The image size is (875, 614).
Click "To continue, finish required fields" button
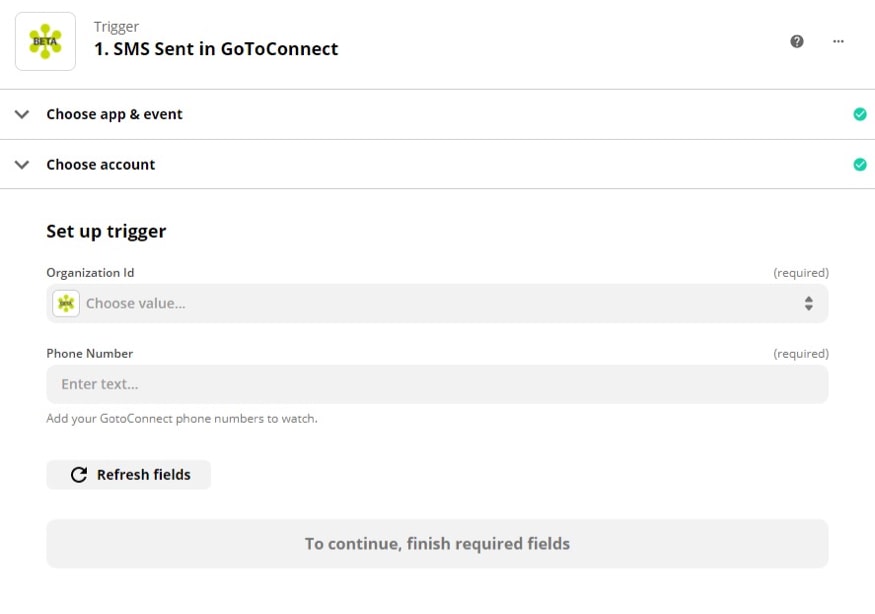(437, 544)
